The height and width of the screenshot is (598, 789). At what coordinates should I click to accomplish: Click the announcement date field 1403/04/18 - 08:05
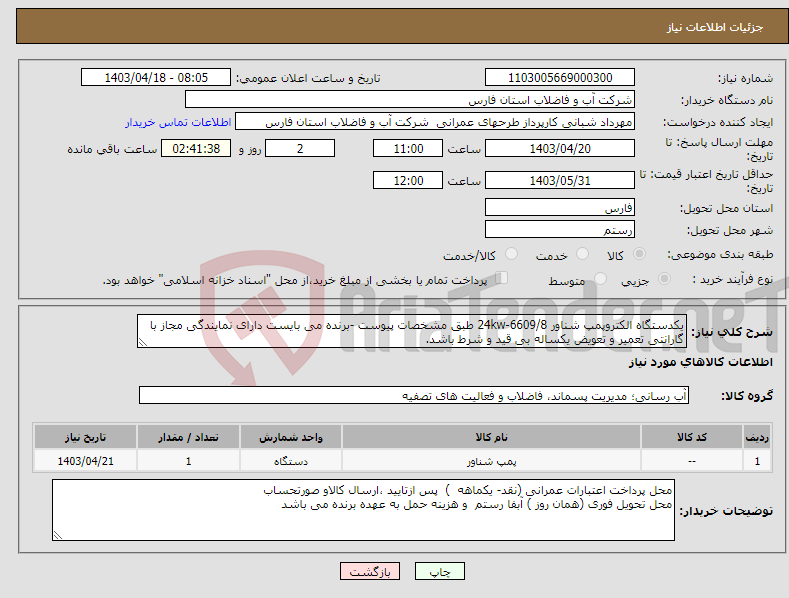[156, 78]
